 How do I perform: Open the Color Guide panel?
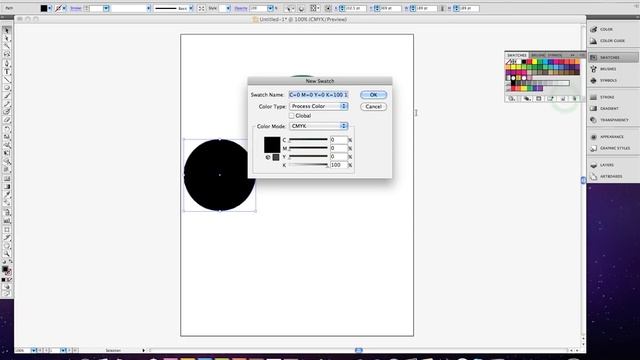pyautogui.click(x=613, y=41)
